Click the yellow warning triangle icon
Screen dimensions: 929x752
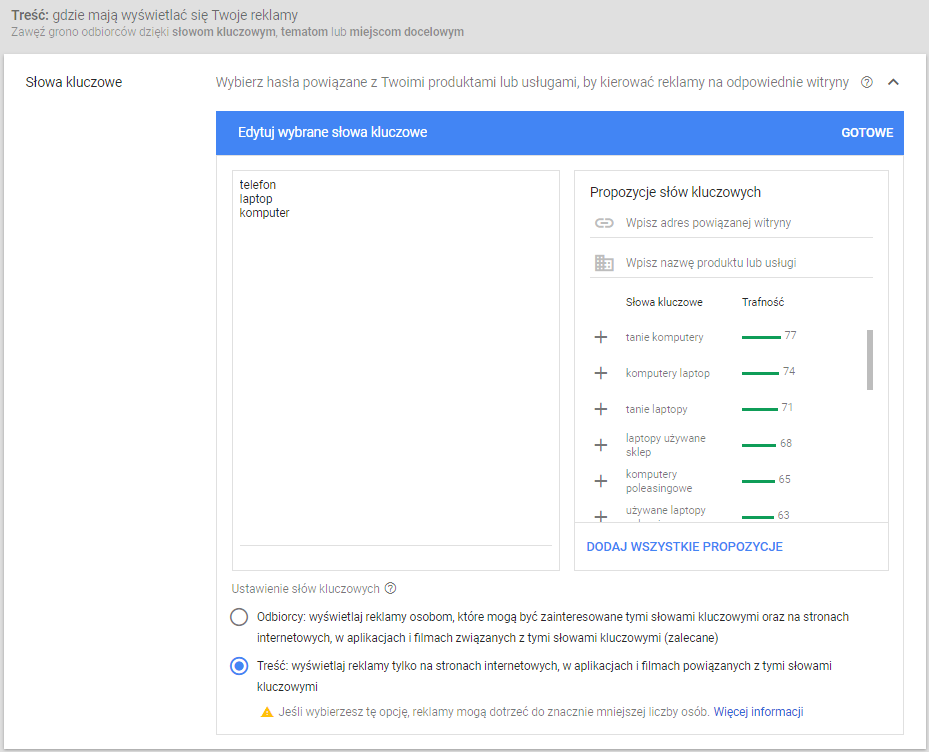[x=267, y=712]
